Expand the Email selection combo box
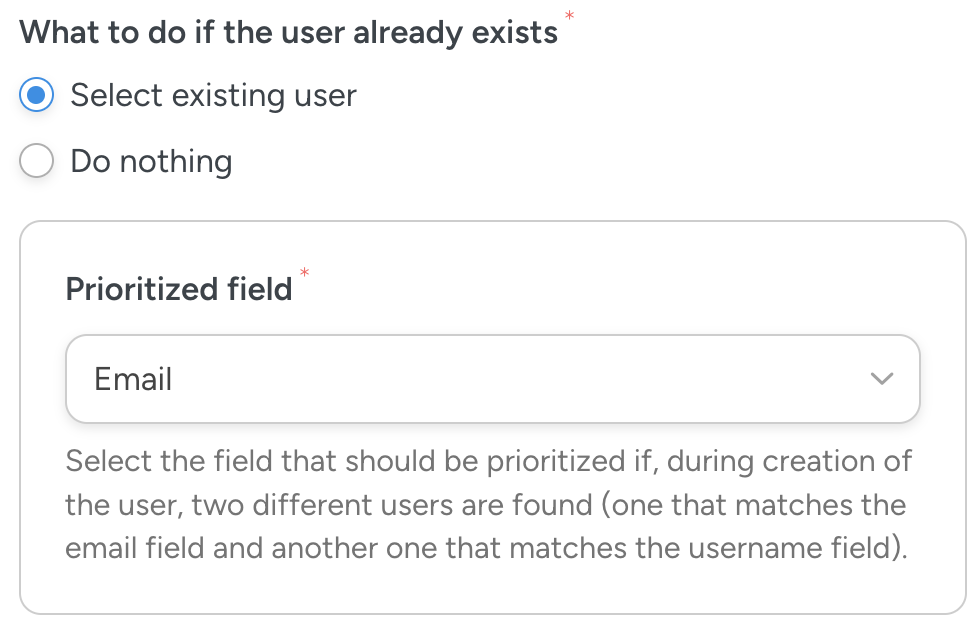The image size is (978, 626). [492, 378]
